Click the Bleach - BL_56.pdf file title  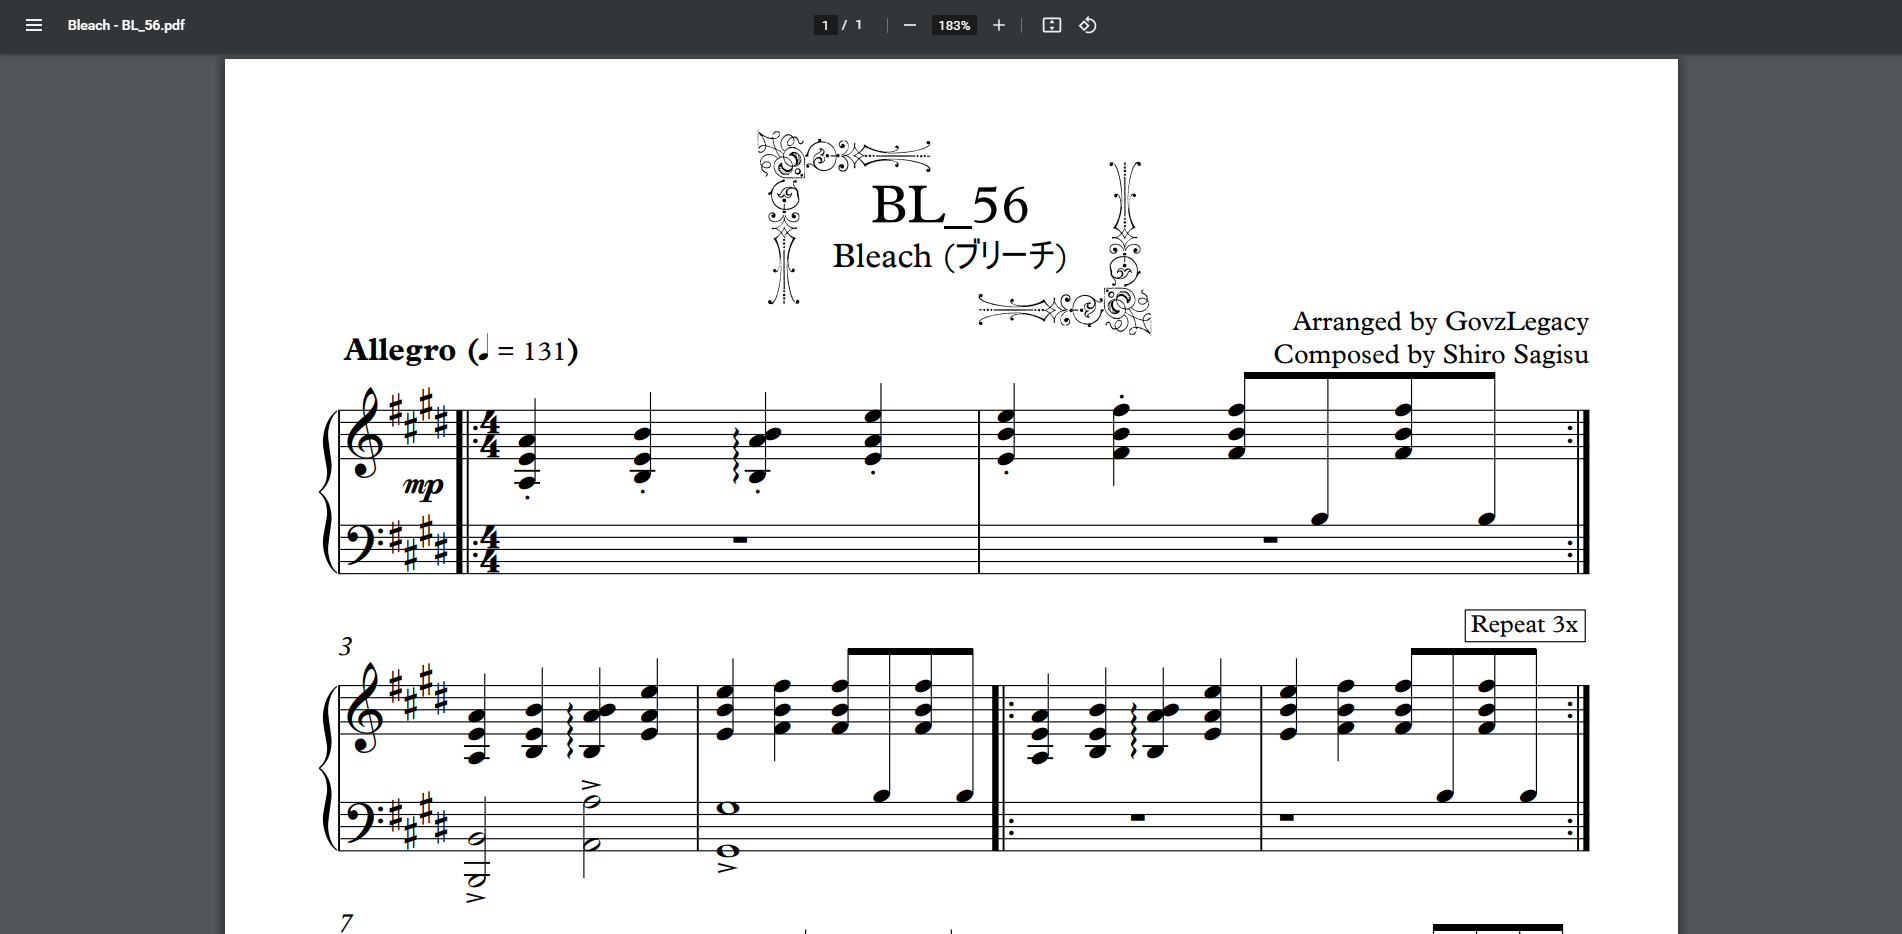point(126,25)
